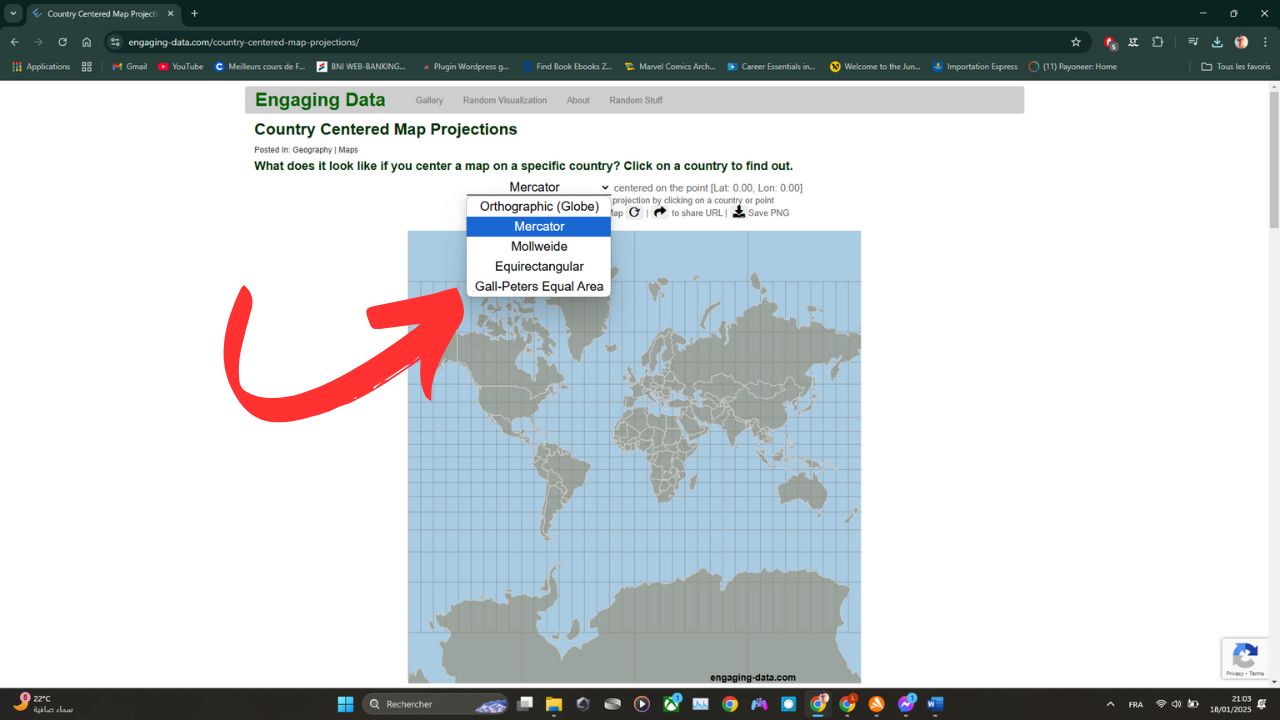Select Orthographic (Globe) projection
Viewport: 1280px width, 720px height.
pos(539,206)
